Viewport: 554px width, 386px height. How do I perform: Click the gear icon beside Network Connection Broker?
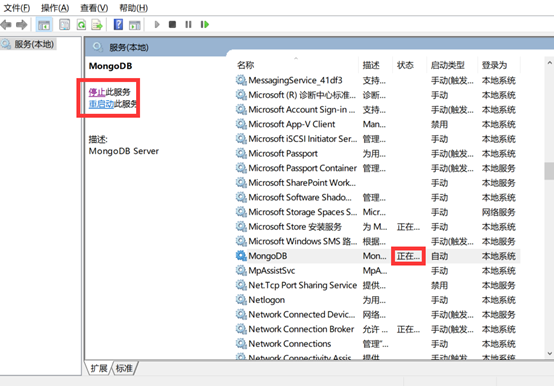[x=241, y=329]
